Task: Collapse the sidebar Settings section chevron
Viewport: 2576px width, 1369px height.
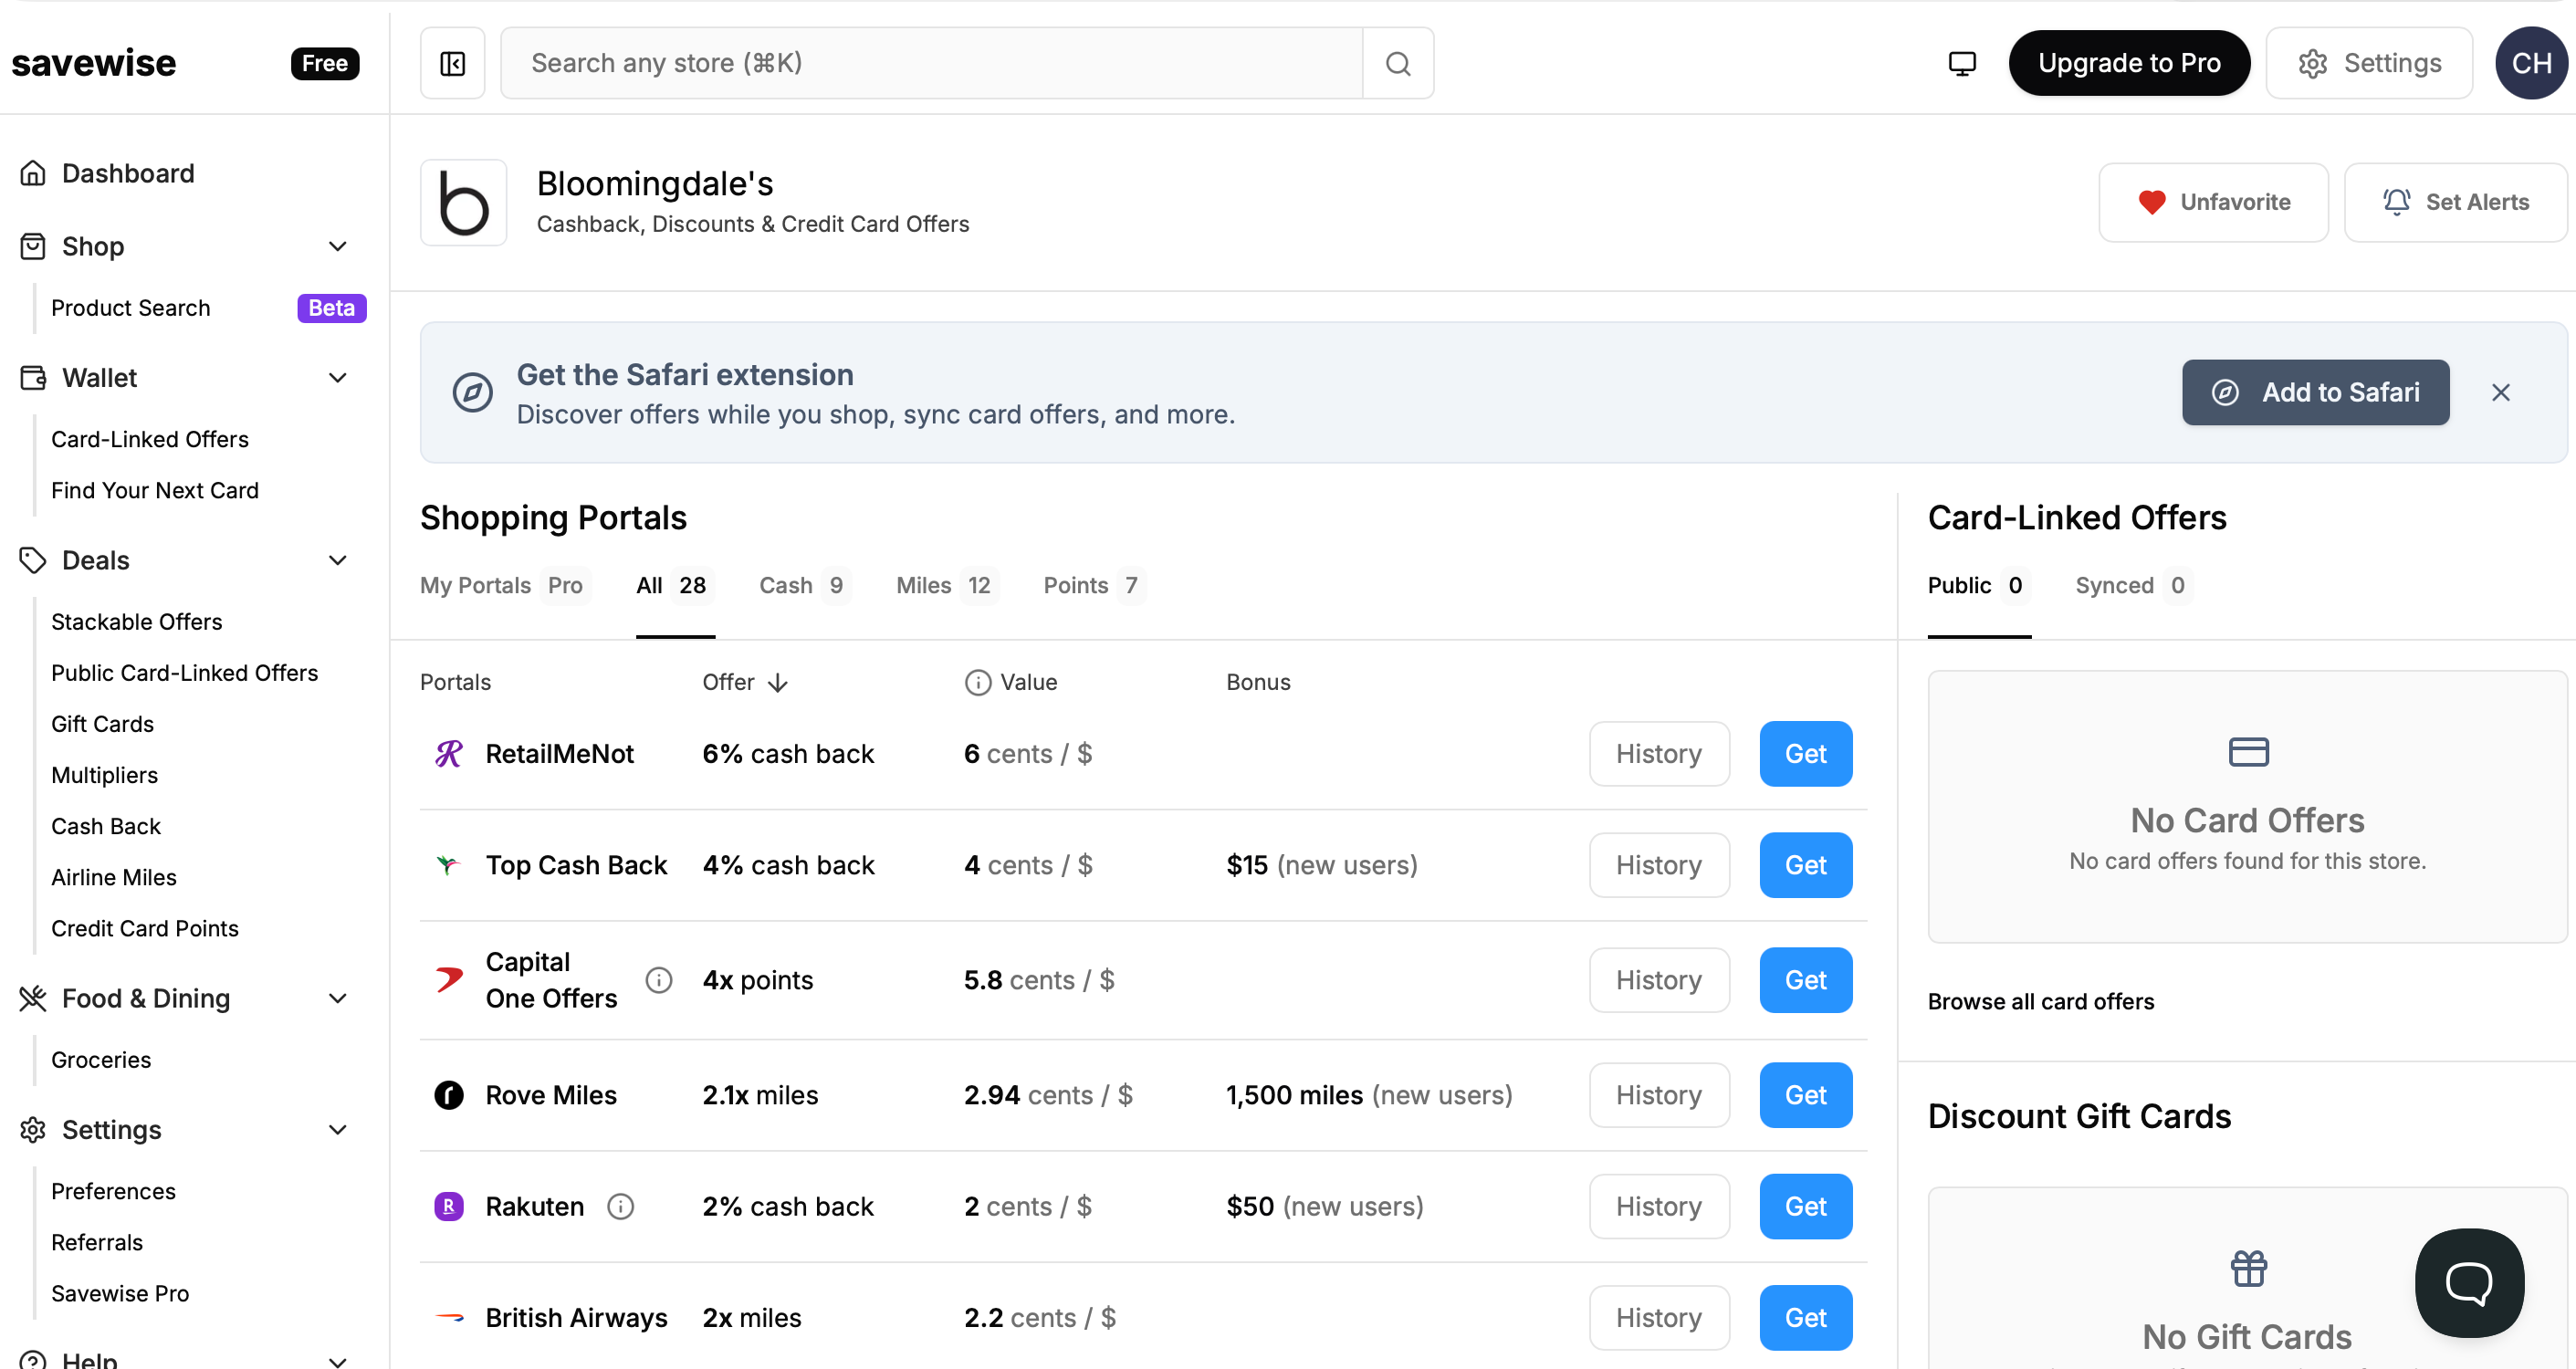Action: coord(338,1129)
